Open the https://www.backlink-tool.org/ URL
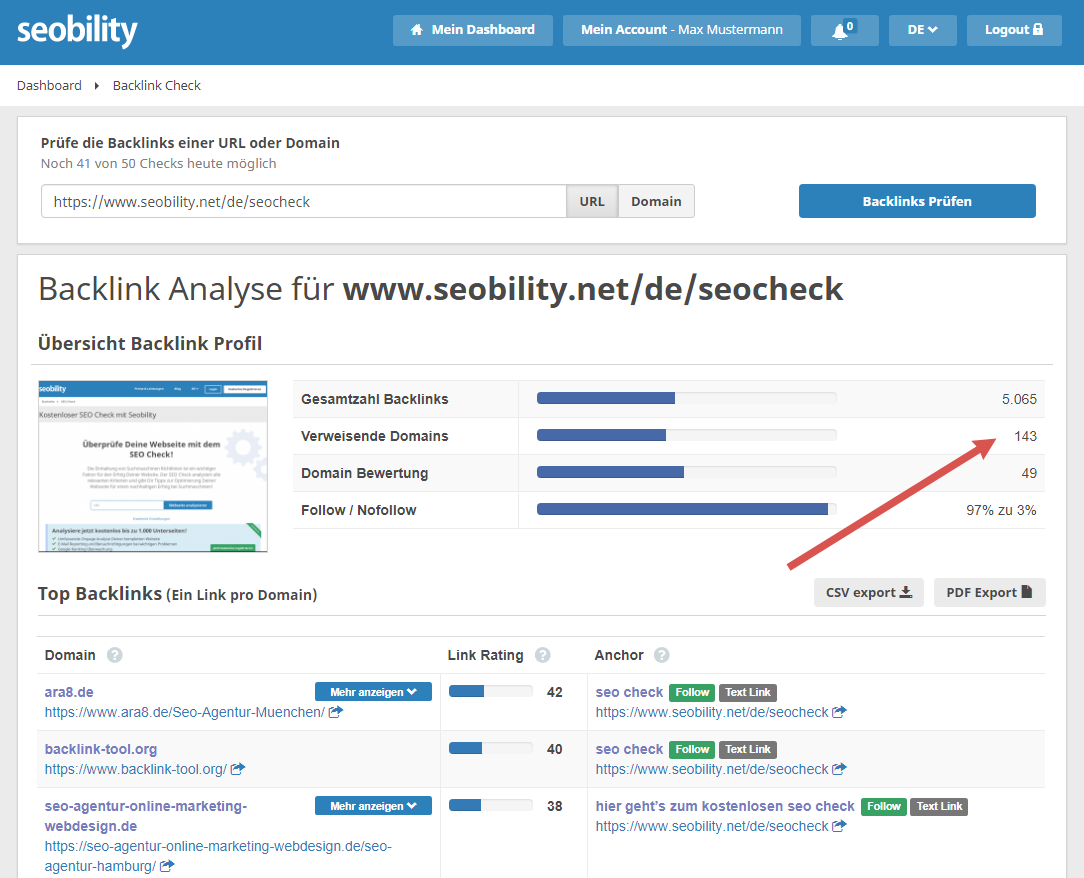 coord(136,769)
